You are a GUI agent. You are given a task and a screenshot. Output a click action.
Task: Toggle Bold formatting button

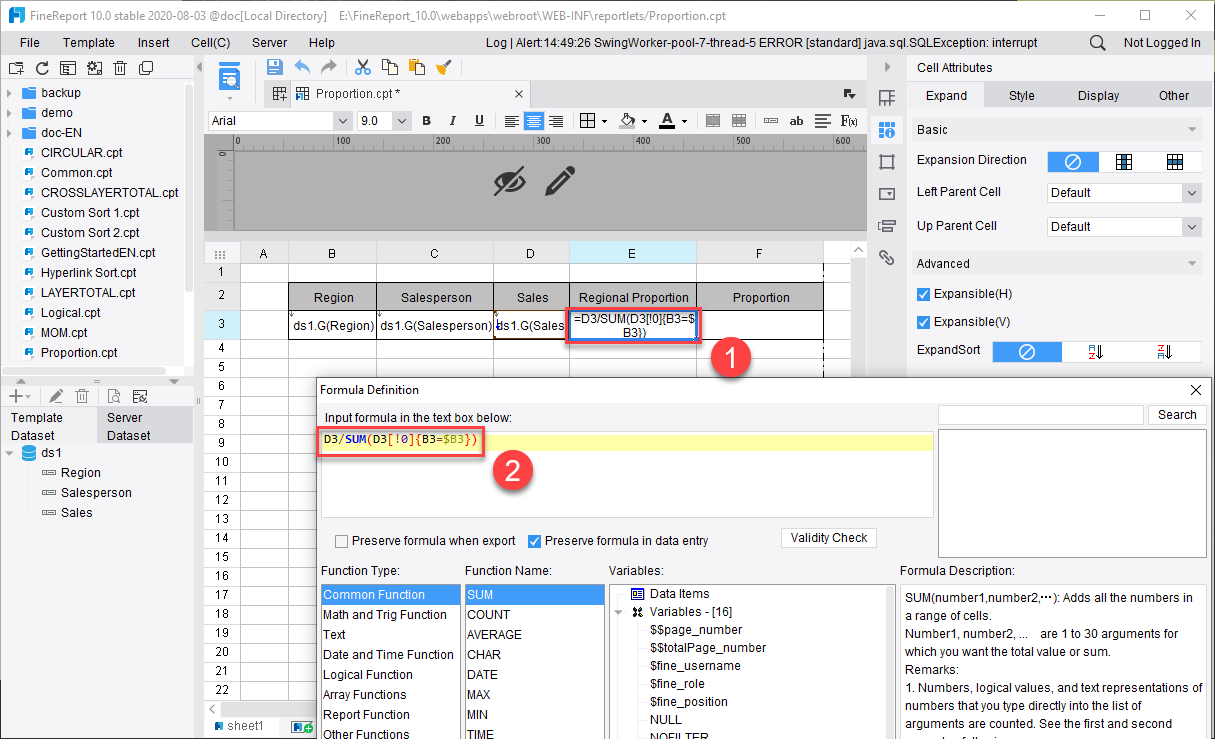tap(426, 121)
